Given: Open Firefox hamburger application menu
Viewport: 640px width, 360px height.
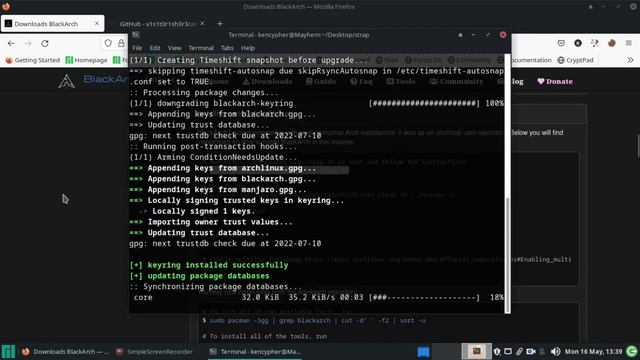Looking at the screenshot, I should (x=629, y=43).
